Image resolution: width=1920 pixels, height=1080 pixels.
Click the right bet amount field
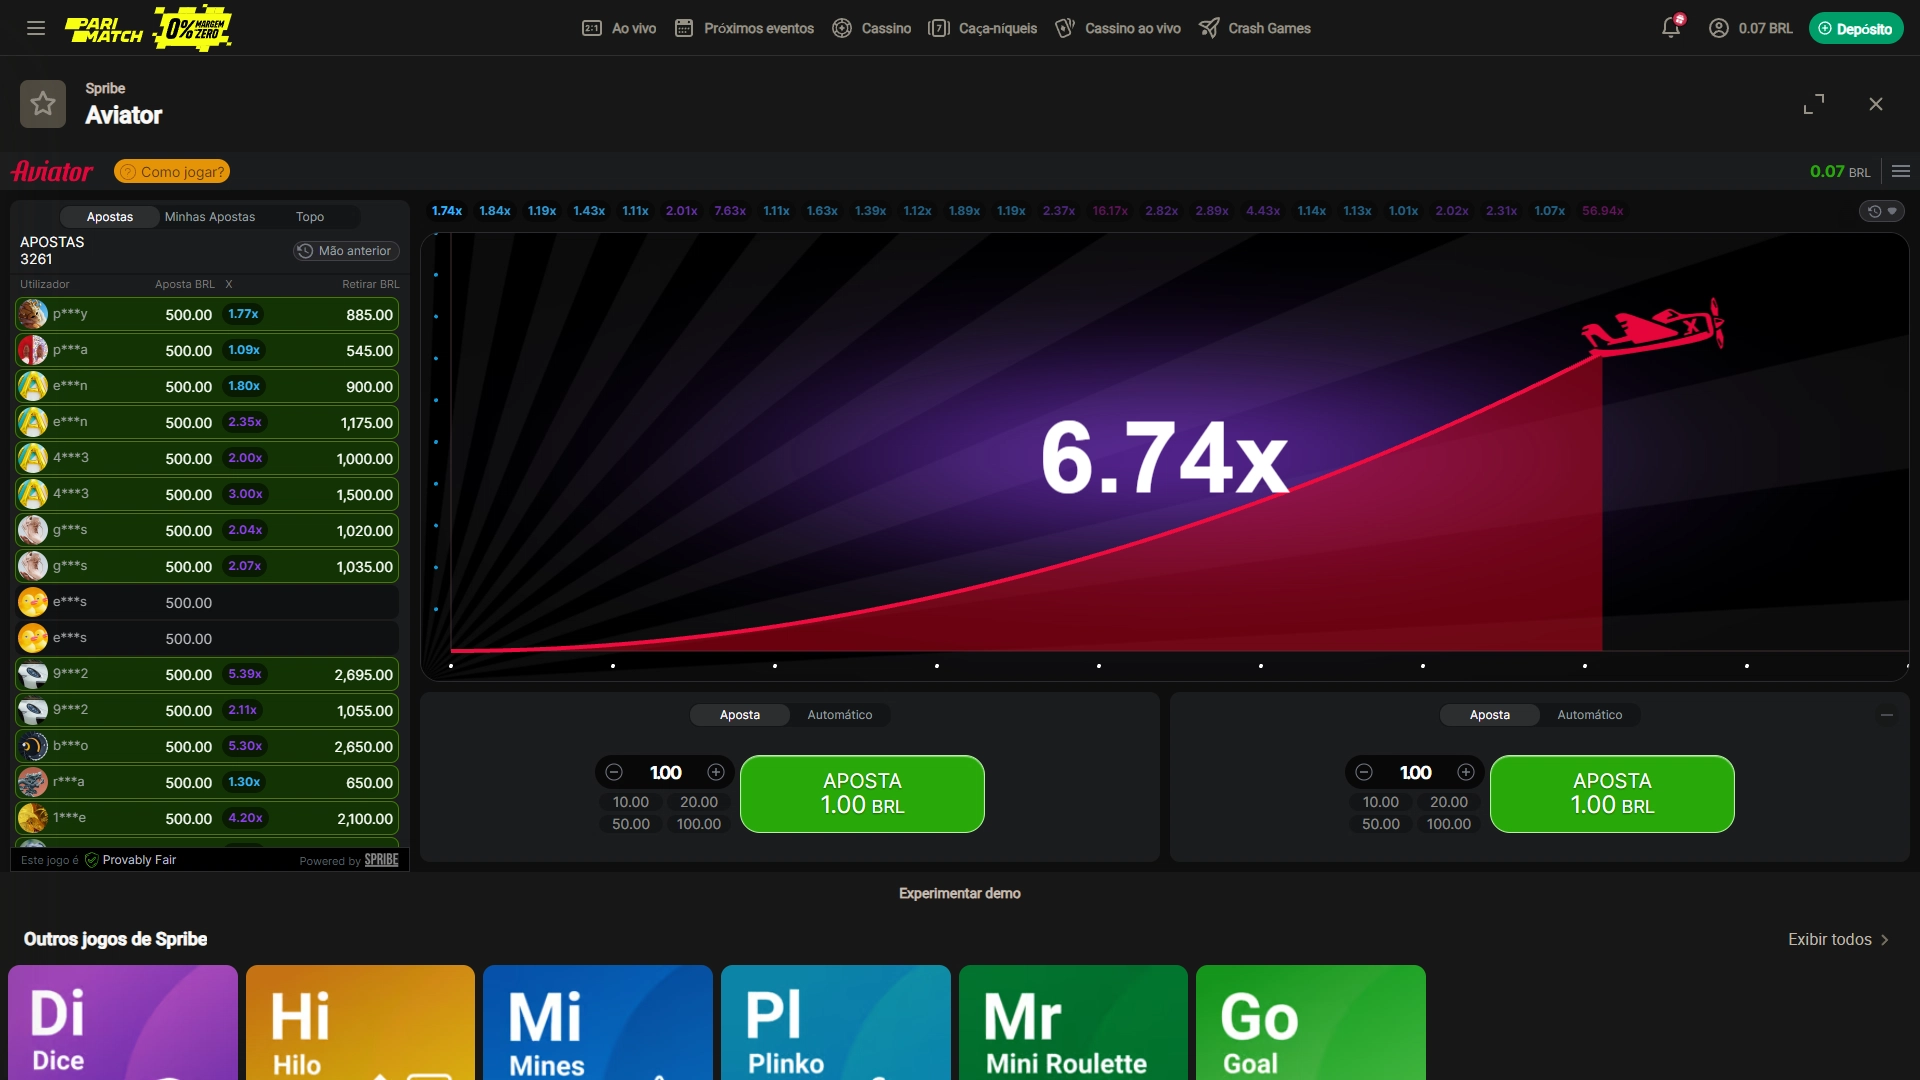coord(1415,772)
